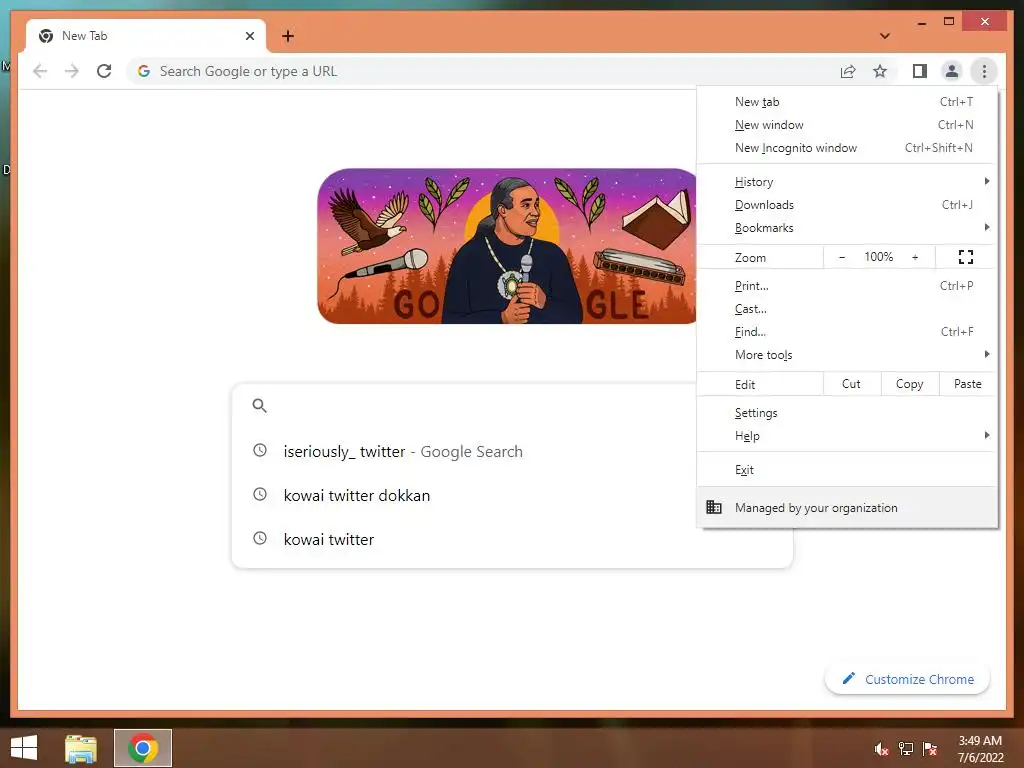Viewport: 1024px width, 768px height.
Task: Select Find... in the menu
Action: point(847,332)
